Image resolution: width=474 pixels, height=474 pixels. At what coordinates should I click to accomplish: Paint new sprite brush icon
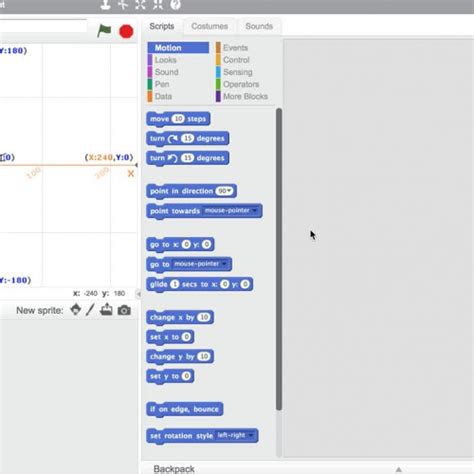[90, 310]
